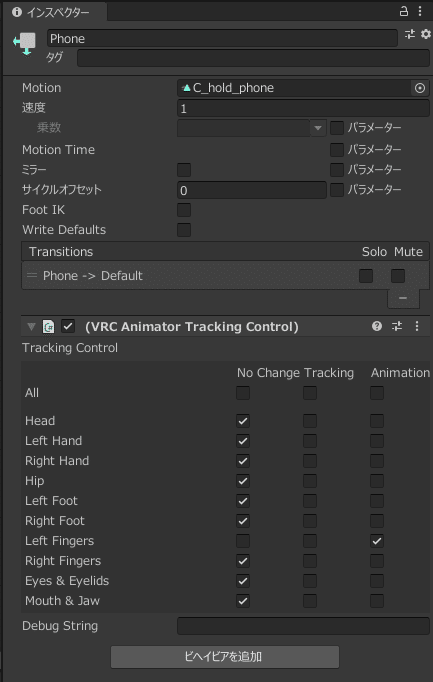The width and height of the screenshot is (433, 682).
Task: Remove transition with the minus button
Action: click(403, 298)
